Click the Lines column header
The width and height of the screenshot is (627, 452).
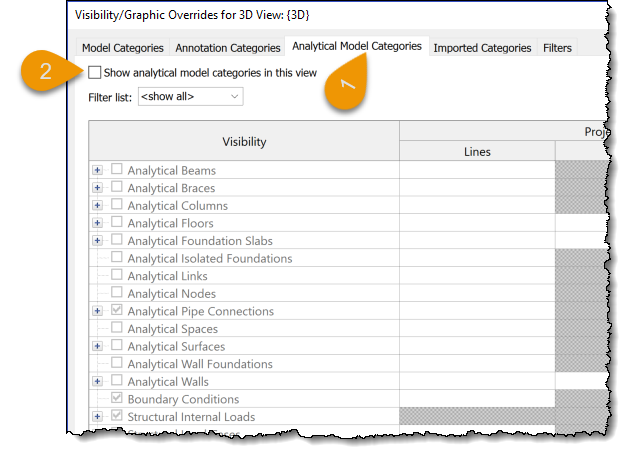coord(477,151)
